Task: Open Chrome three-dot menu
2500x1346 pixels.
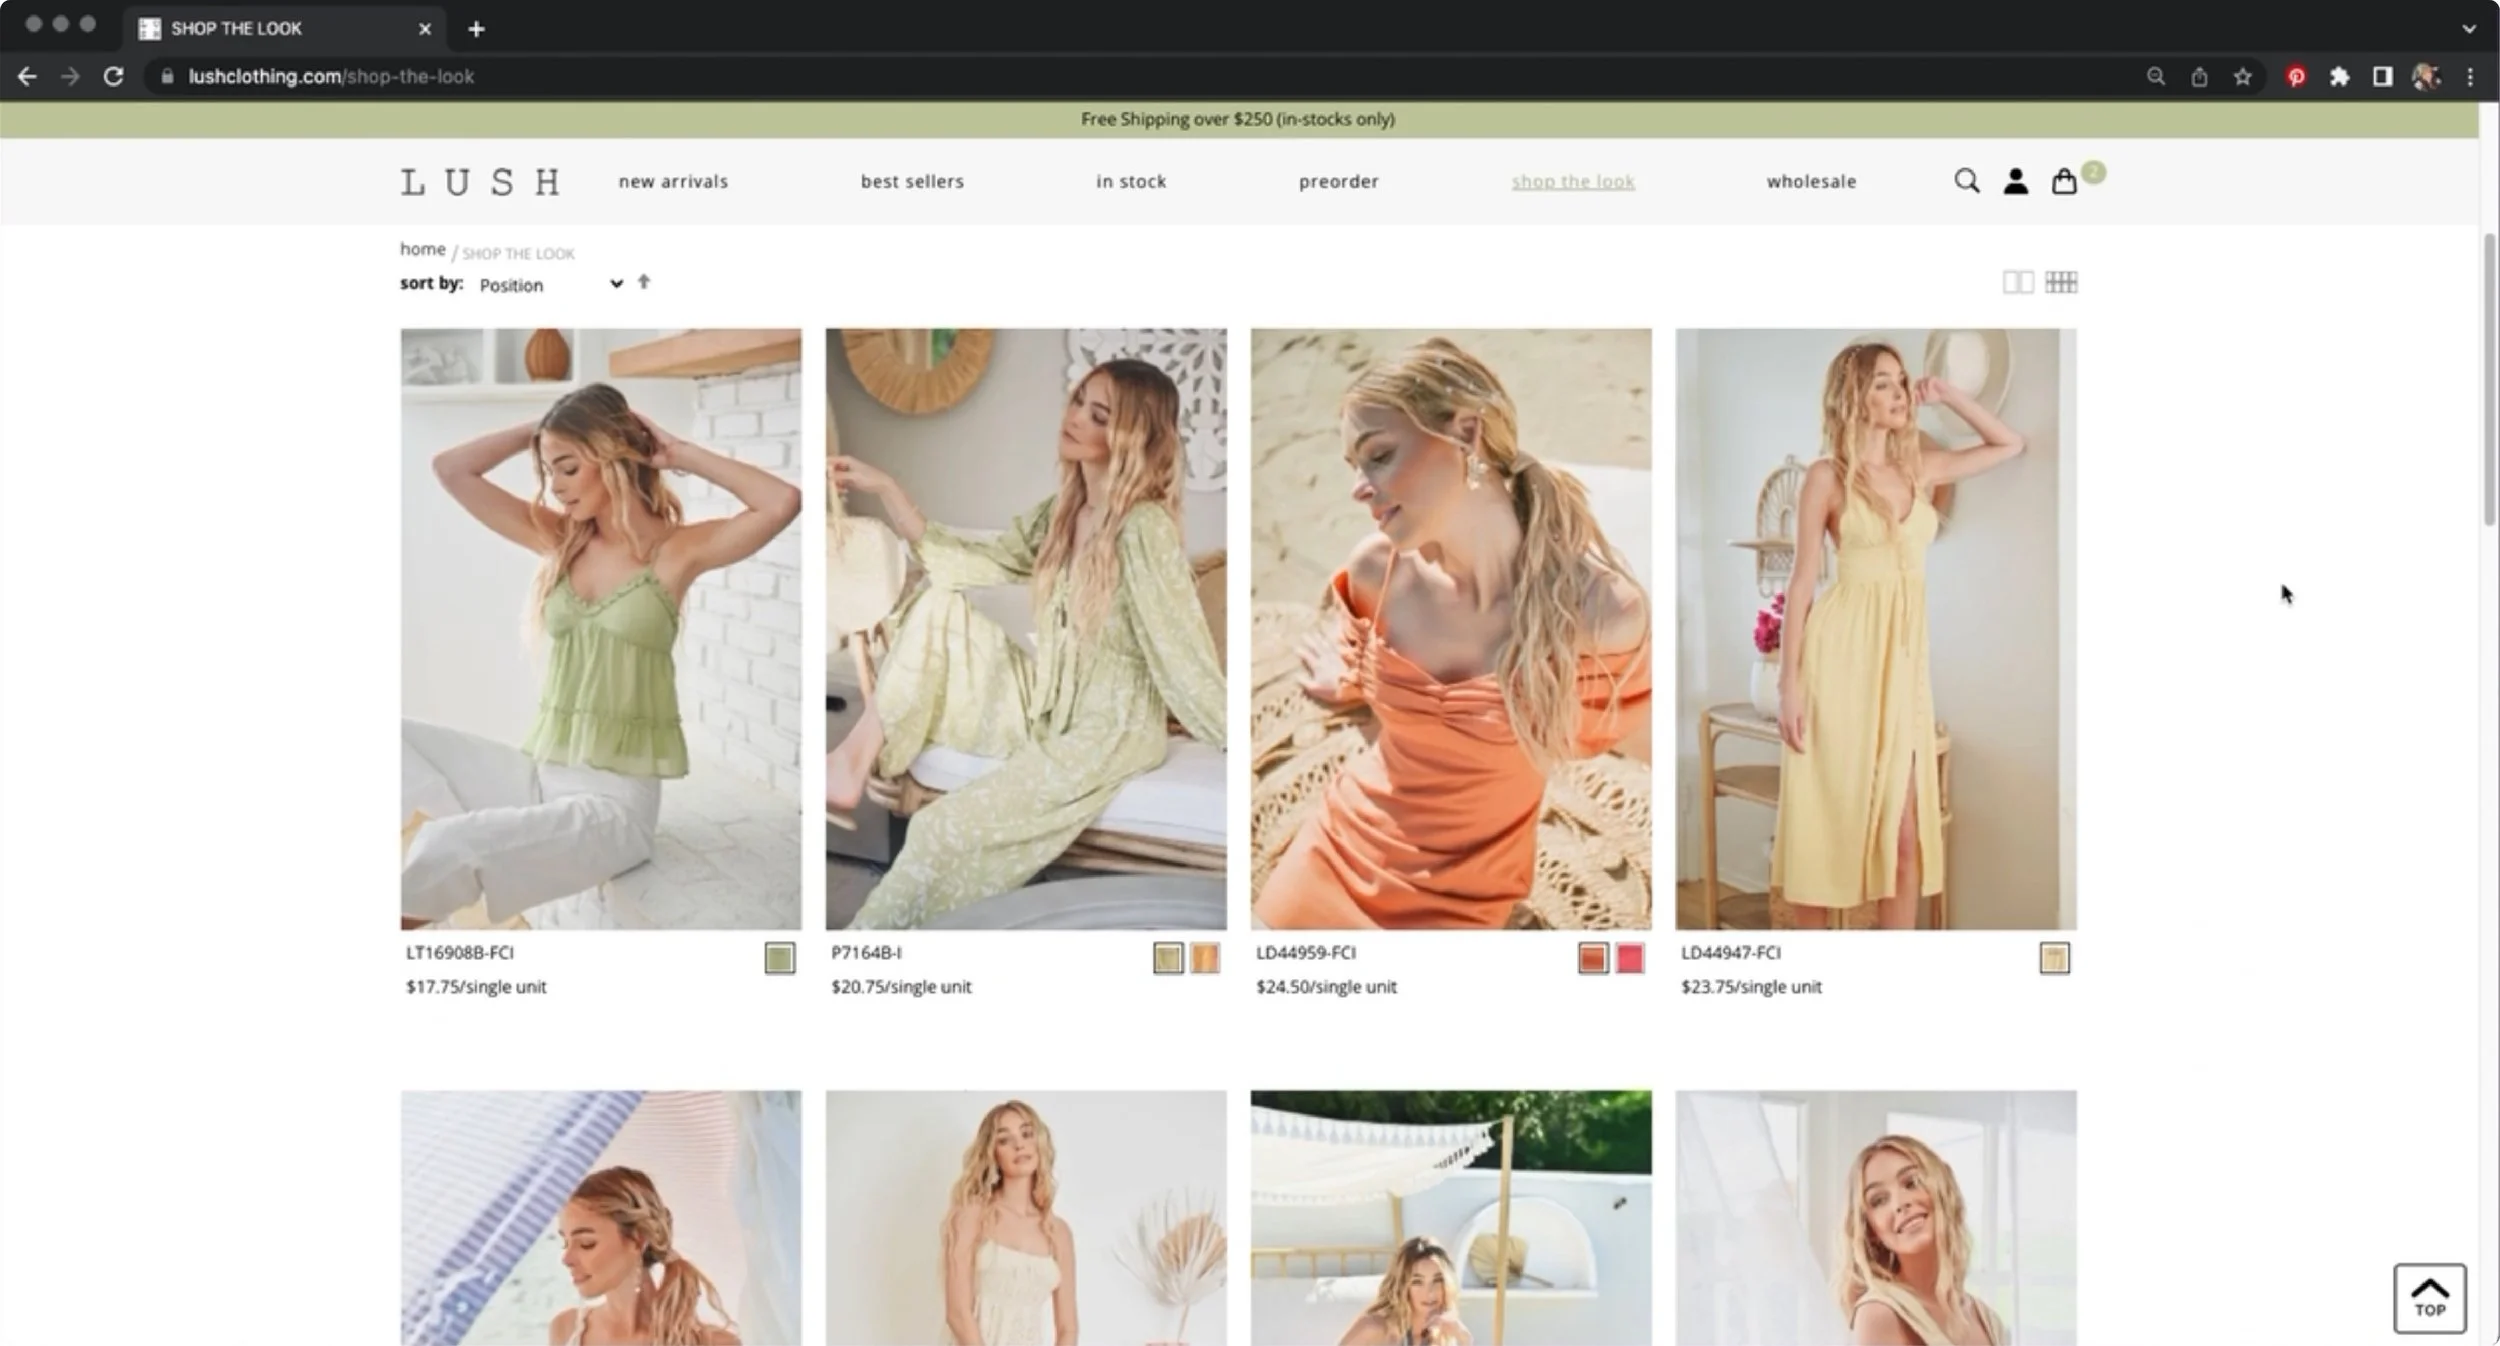Action: (2470, 77)
